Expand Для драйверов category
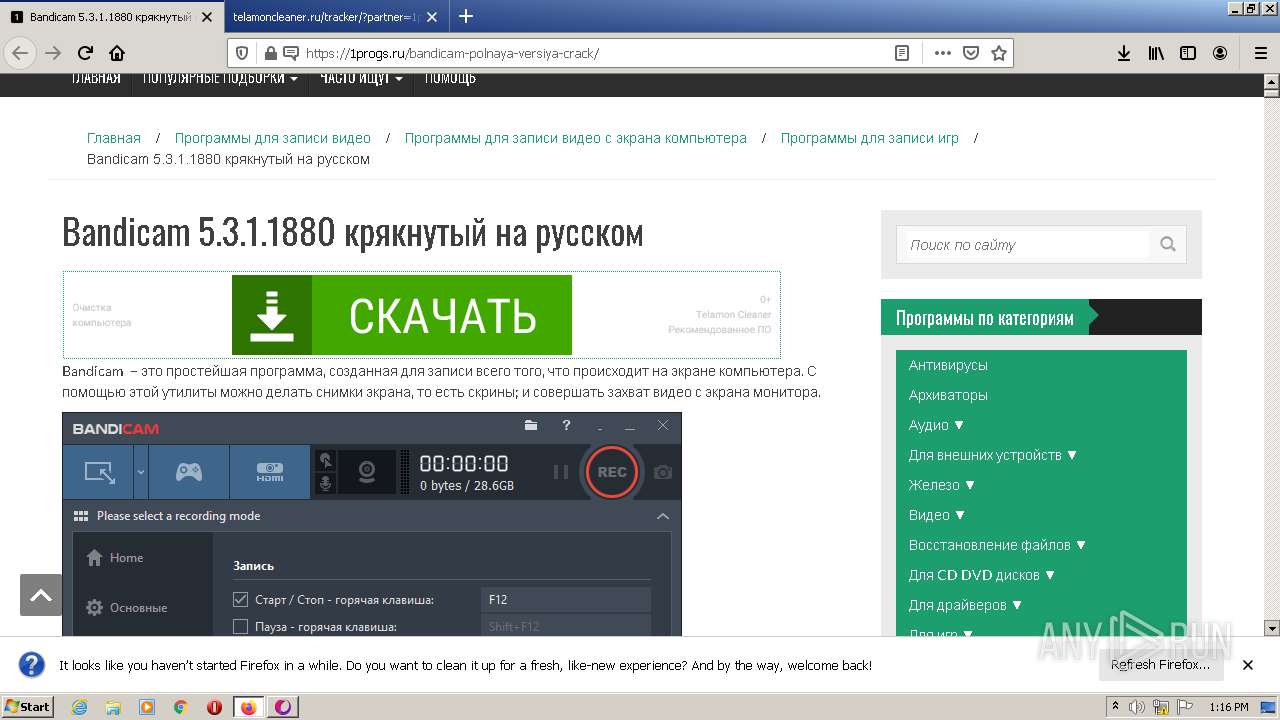 pyautogui.click(x=966, y=605)
